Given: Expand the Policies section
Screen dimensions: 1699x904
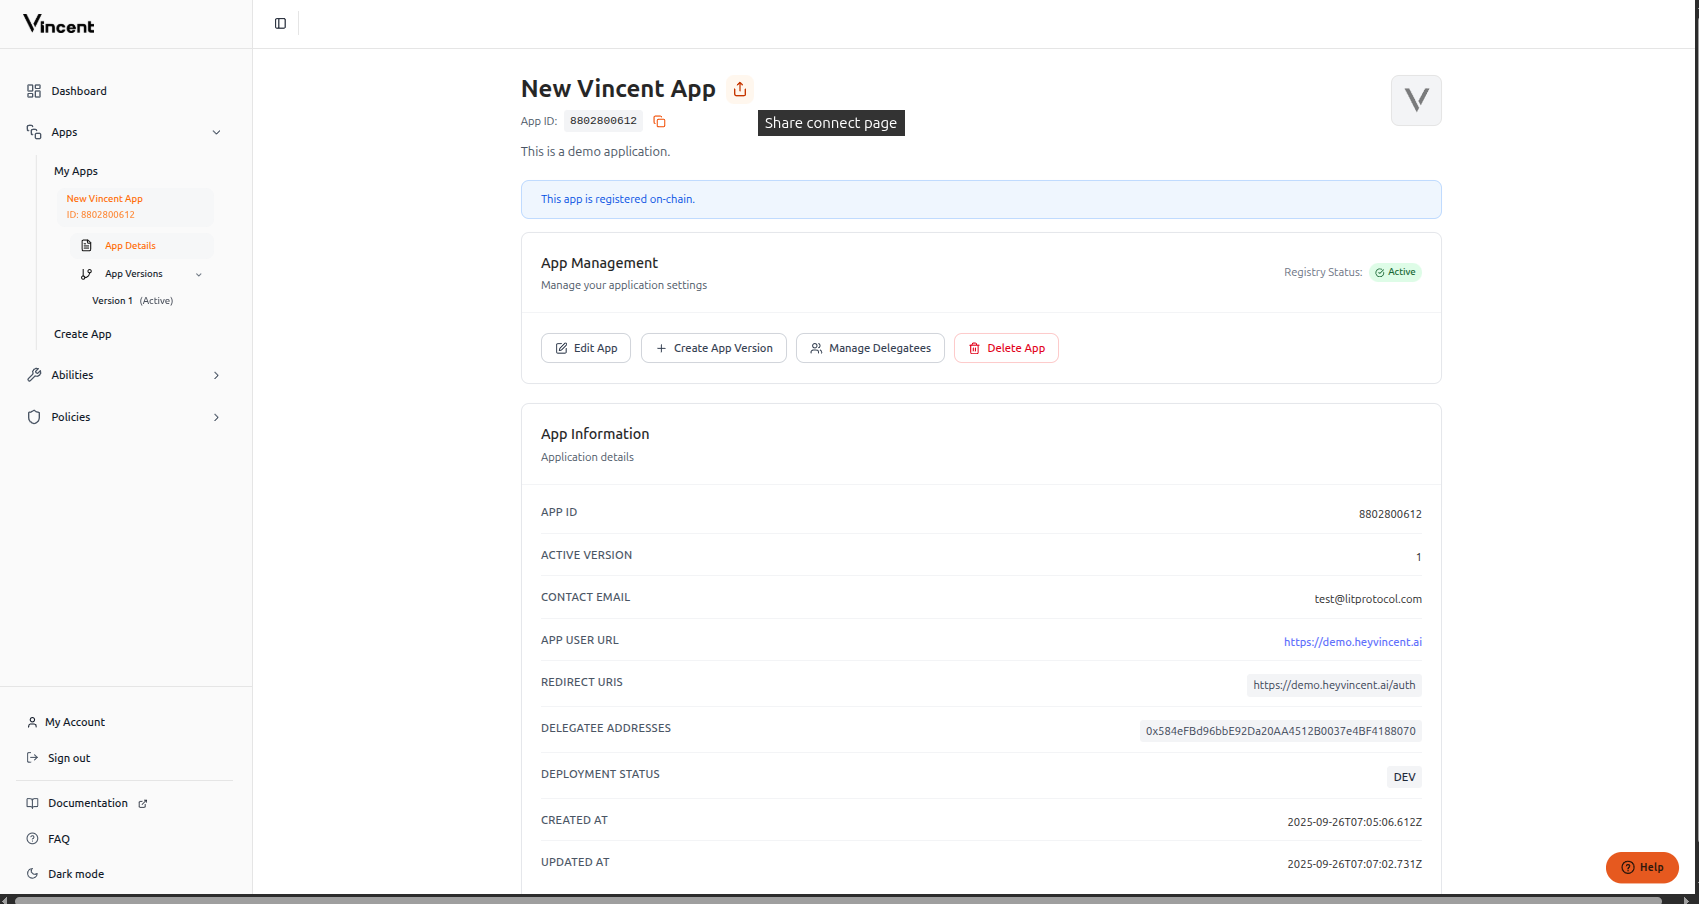Looking at the screenshot, I should pos(216,417).
